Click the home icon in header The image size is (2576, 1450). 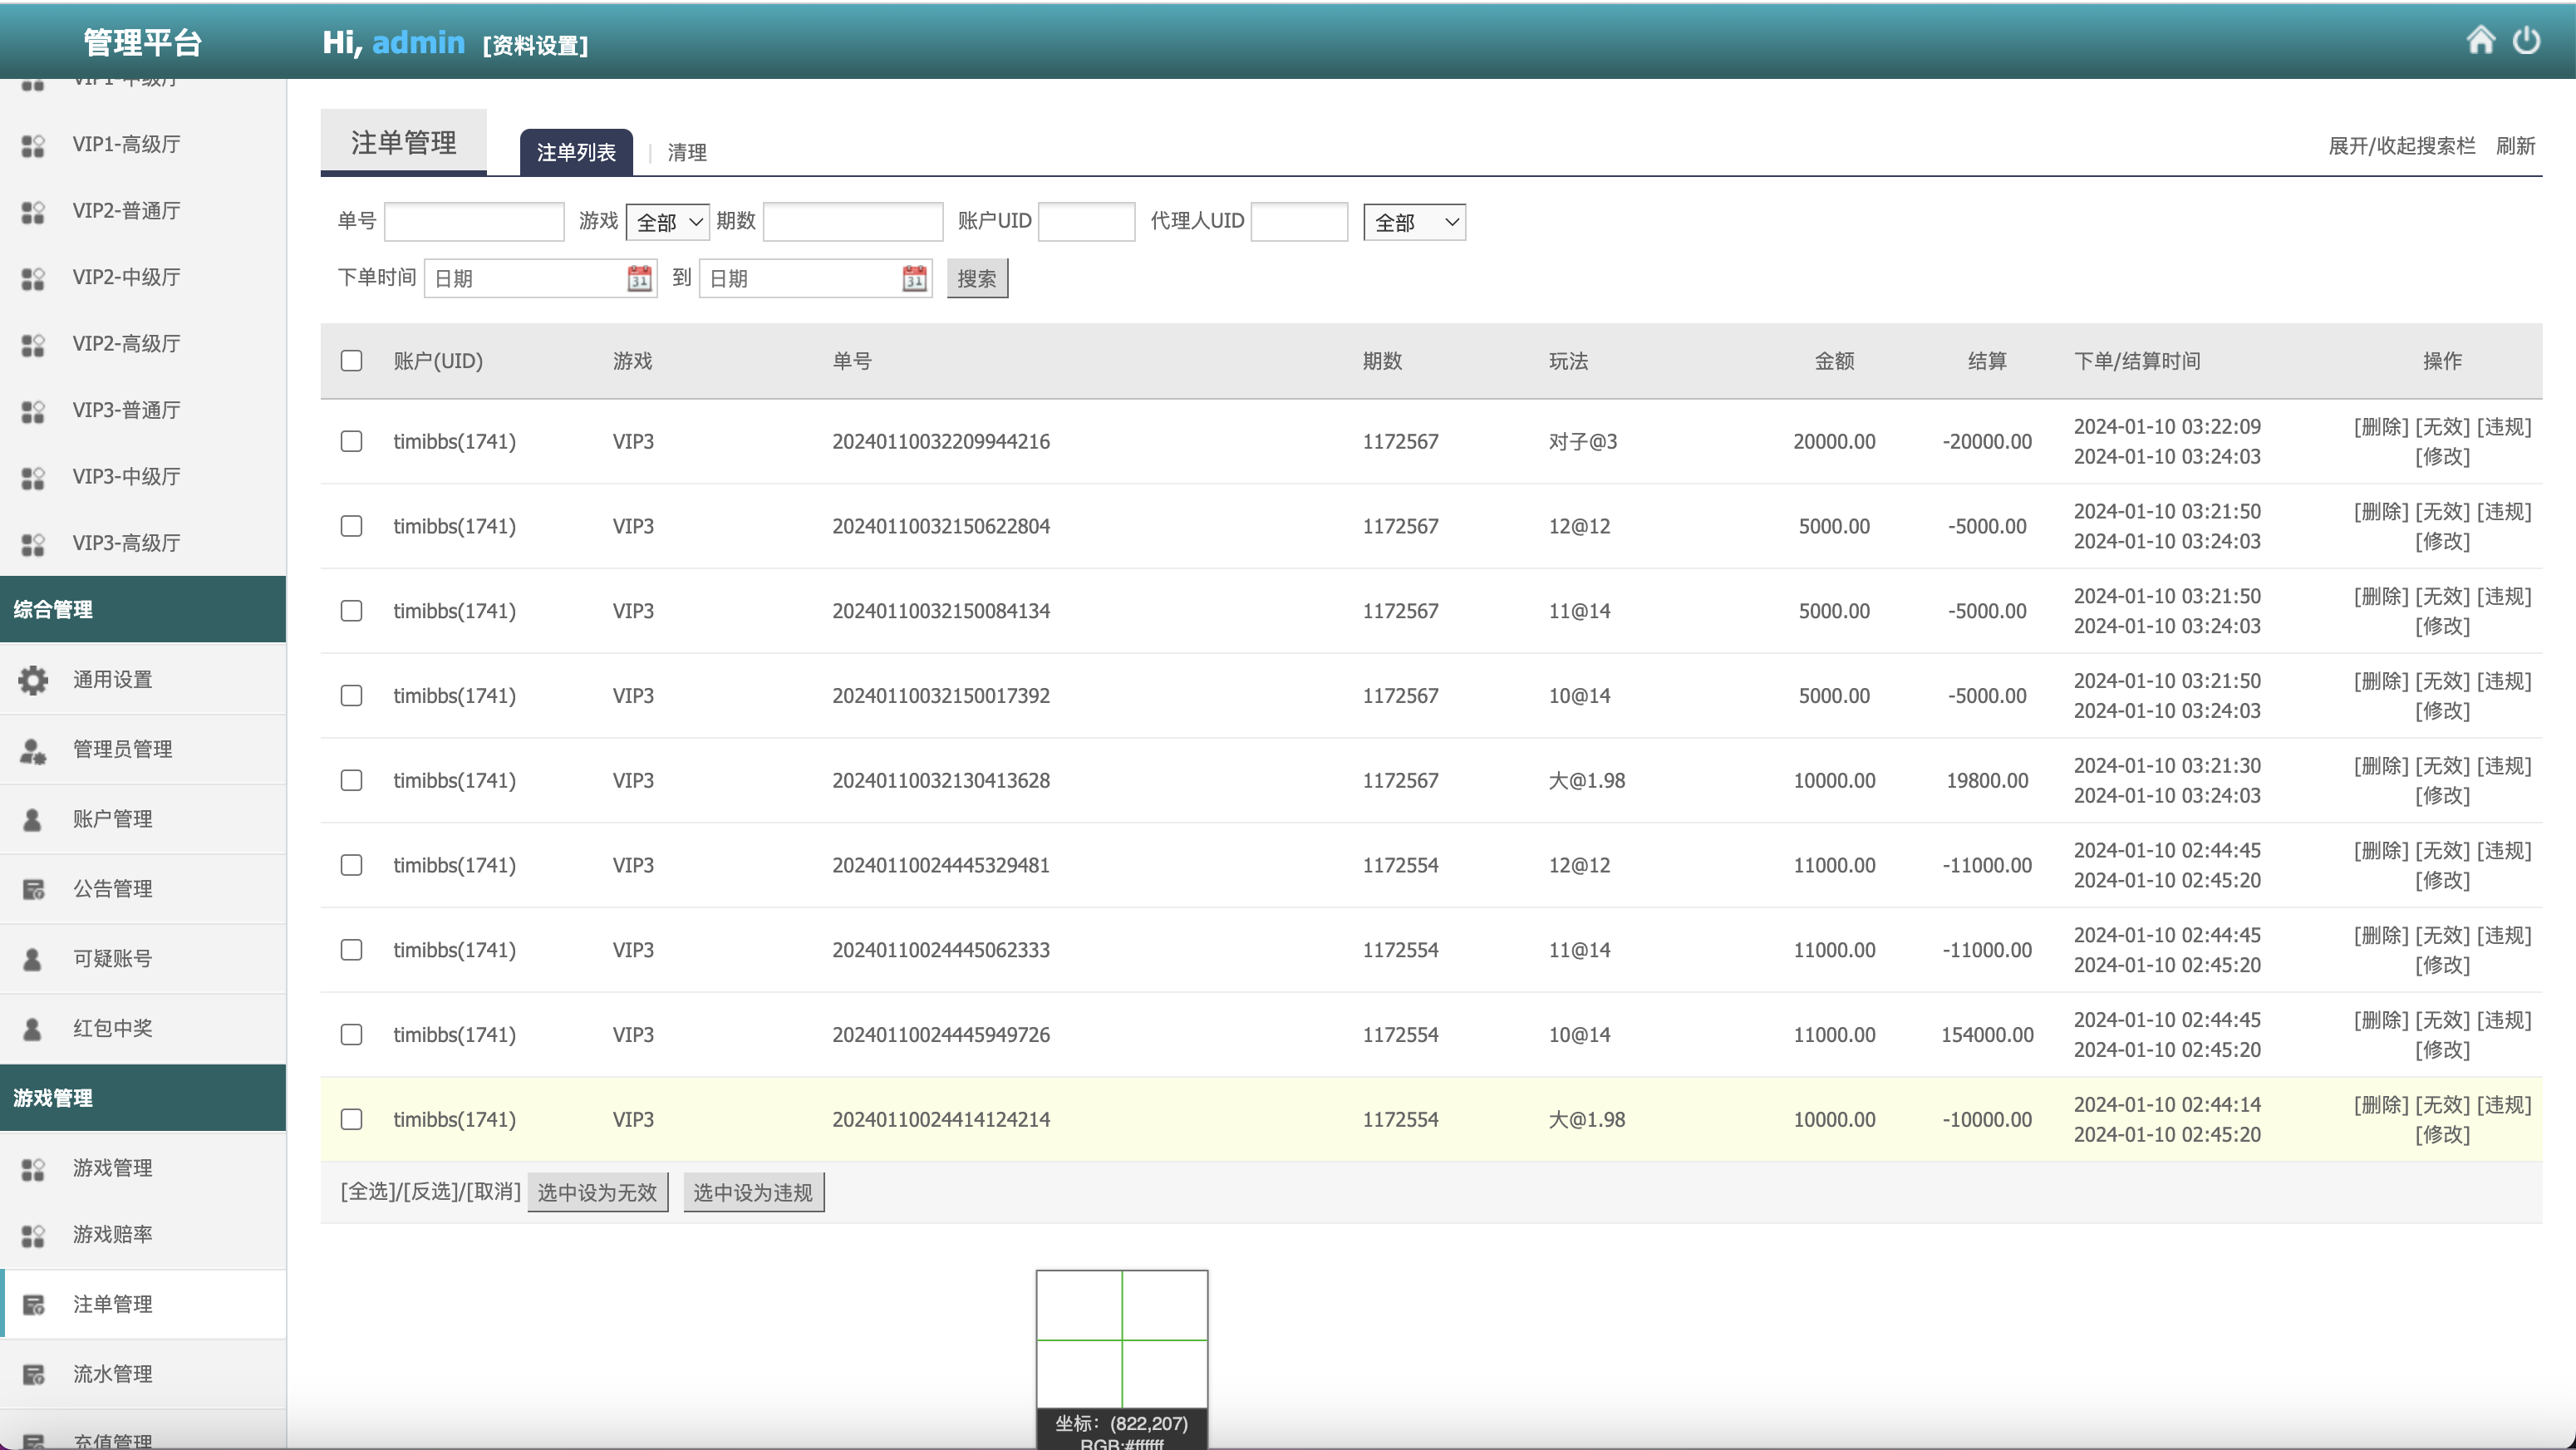tap(2481, 40)
